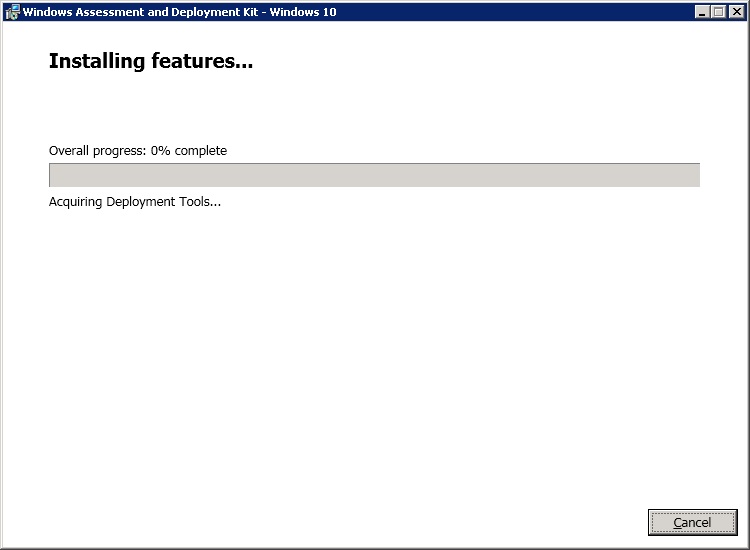This screenshot has width=750, height=550.
Task: Click the "Installing features..." heading
Action: click(150, 61)
